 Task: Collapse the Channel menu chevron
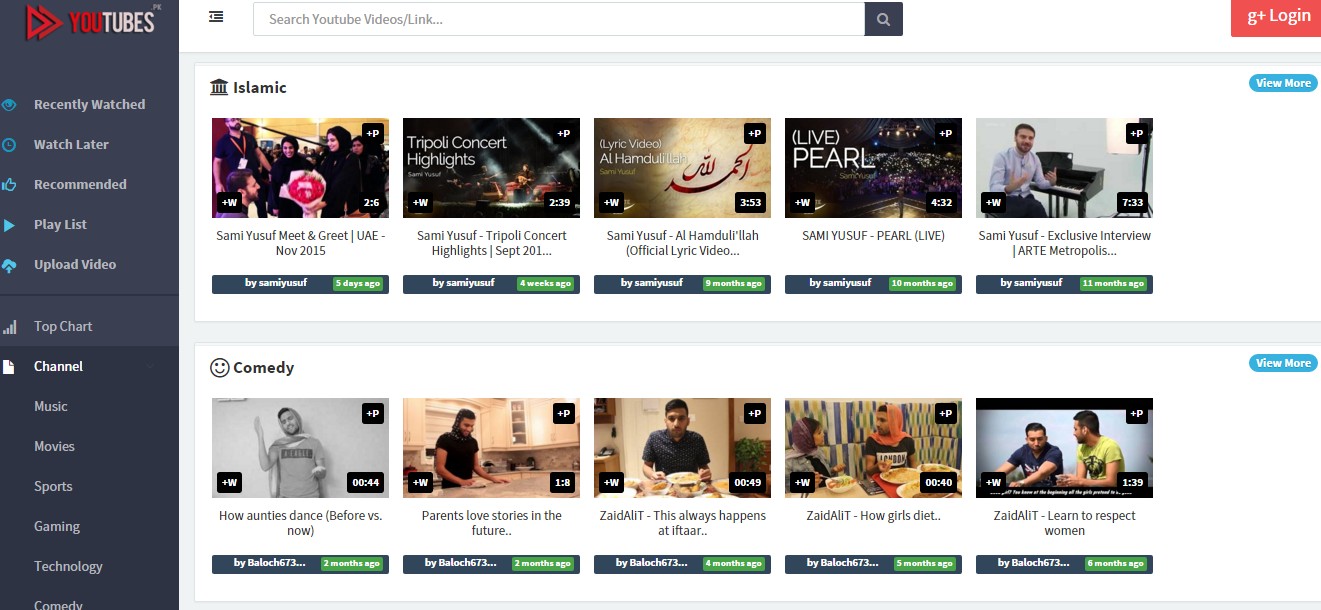click(152, 367)
